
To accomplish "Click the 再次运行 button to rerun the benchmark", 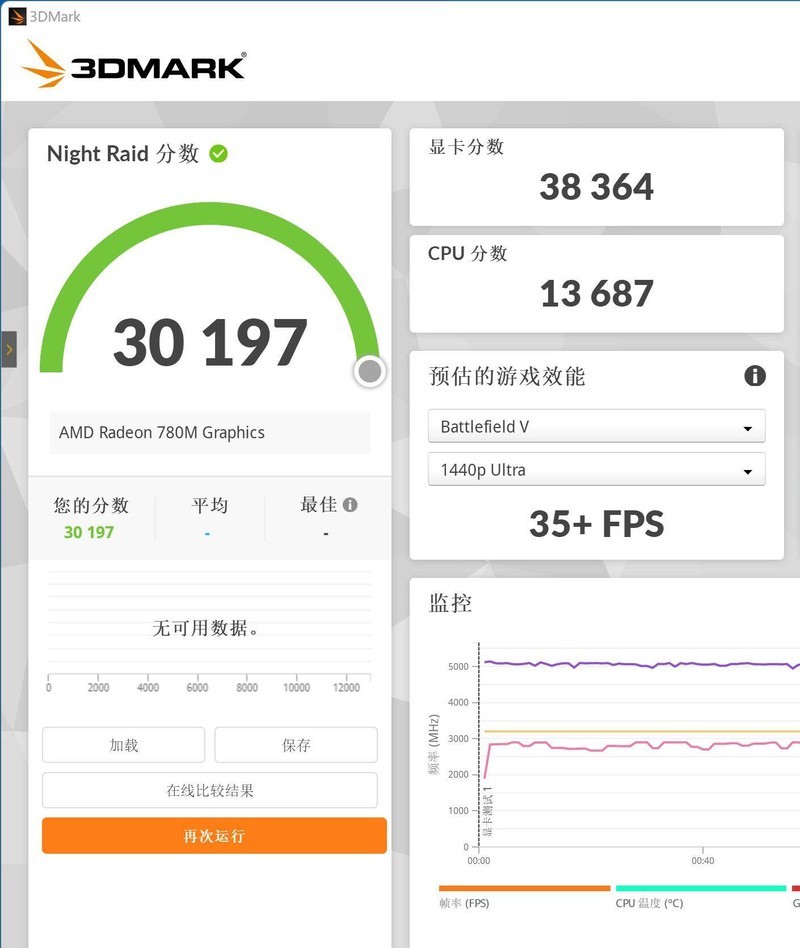I will pos(213,836).
